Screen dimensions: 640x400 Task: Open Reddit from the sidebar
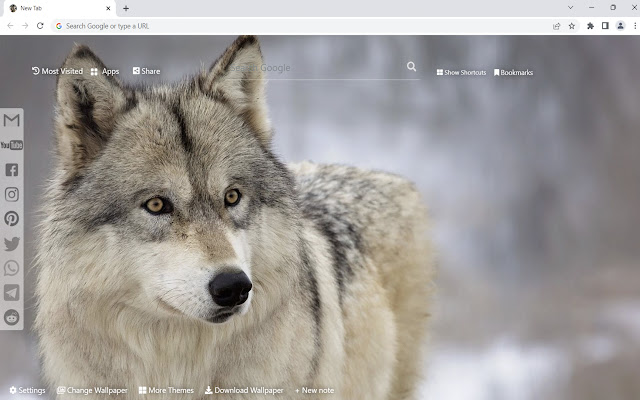coord(11,317)
